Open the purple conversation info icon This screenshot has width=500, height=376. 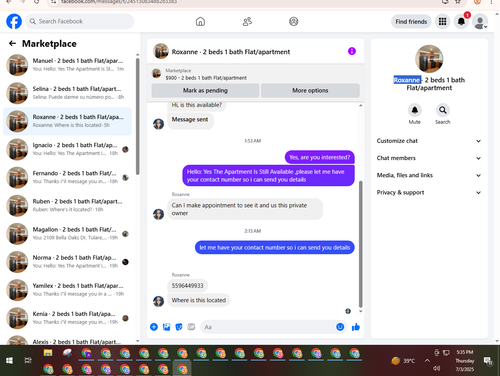[352, 51]
